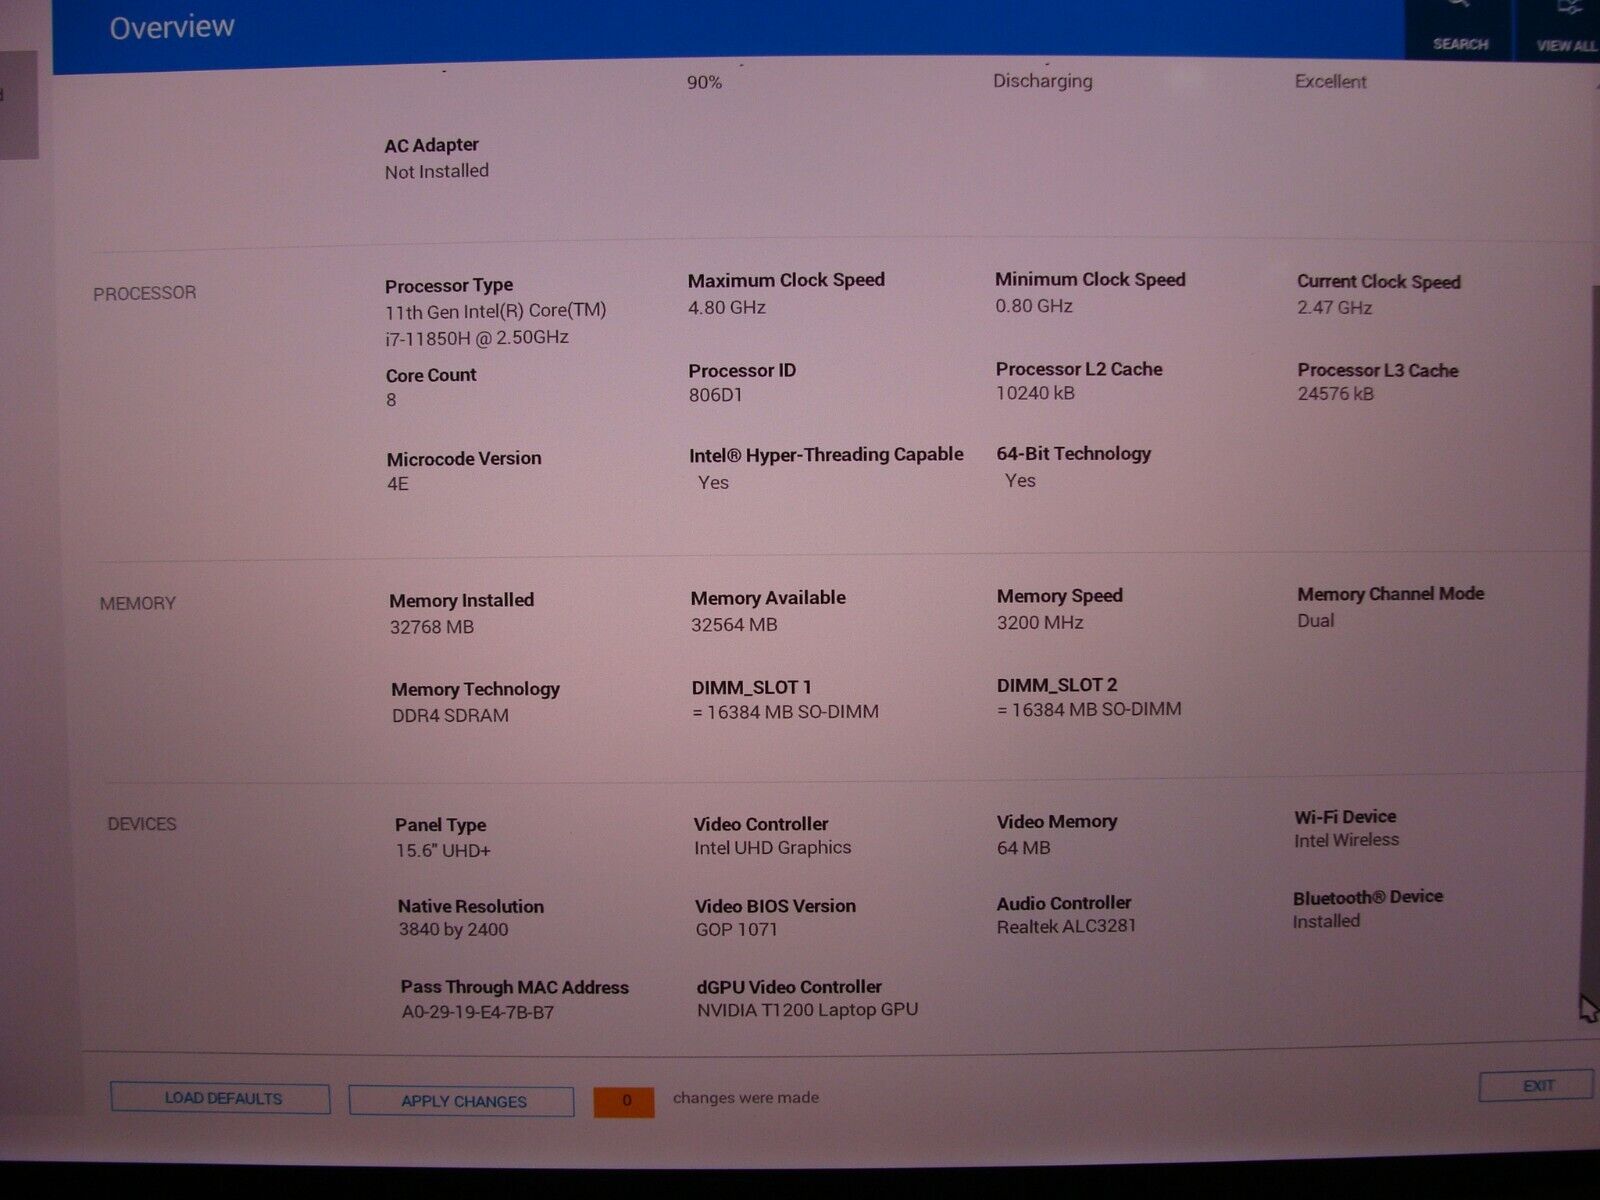Click the LOAD DEFAULTS button
This screenshot has height=1200, width=1600.
(x=220, y=1098)
